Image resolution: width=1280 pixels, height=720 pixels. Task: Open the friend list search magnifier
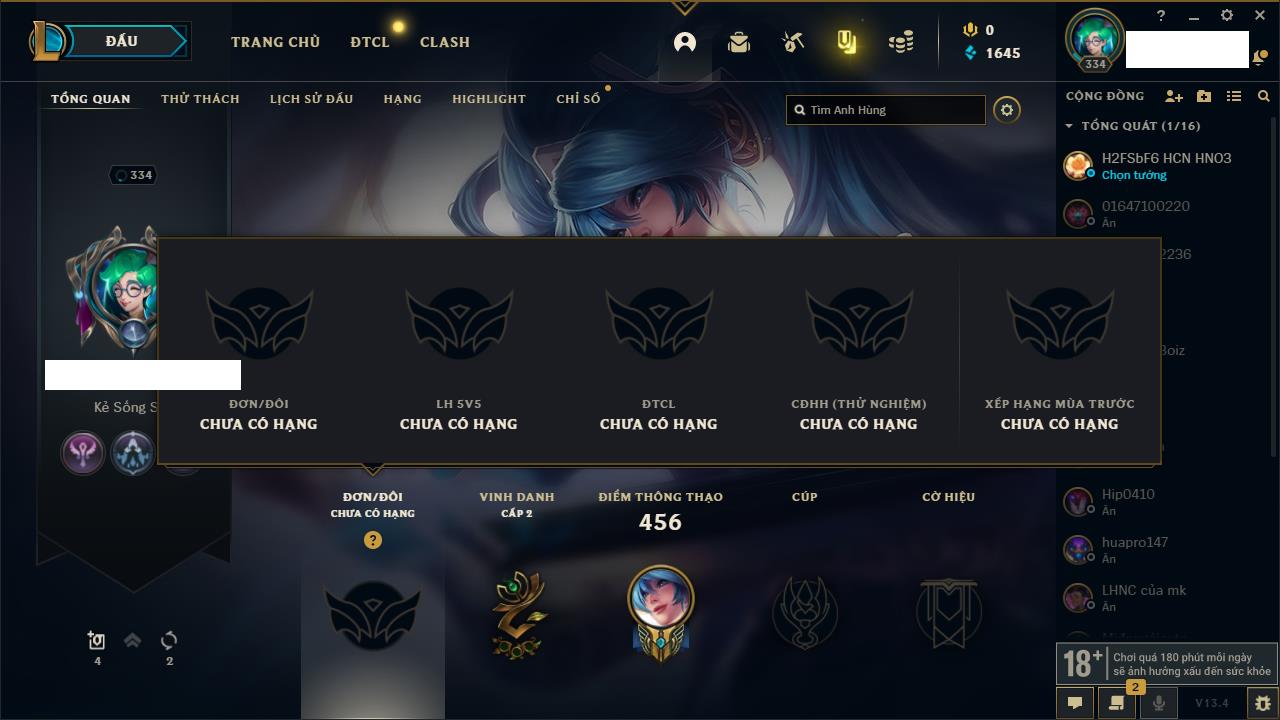[x=1264, y=96]
